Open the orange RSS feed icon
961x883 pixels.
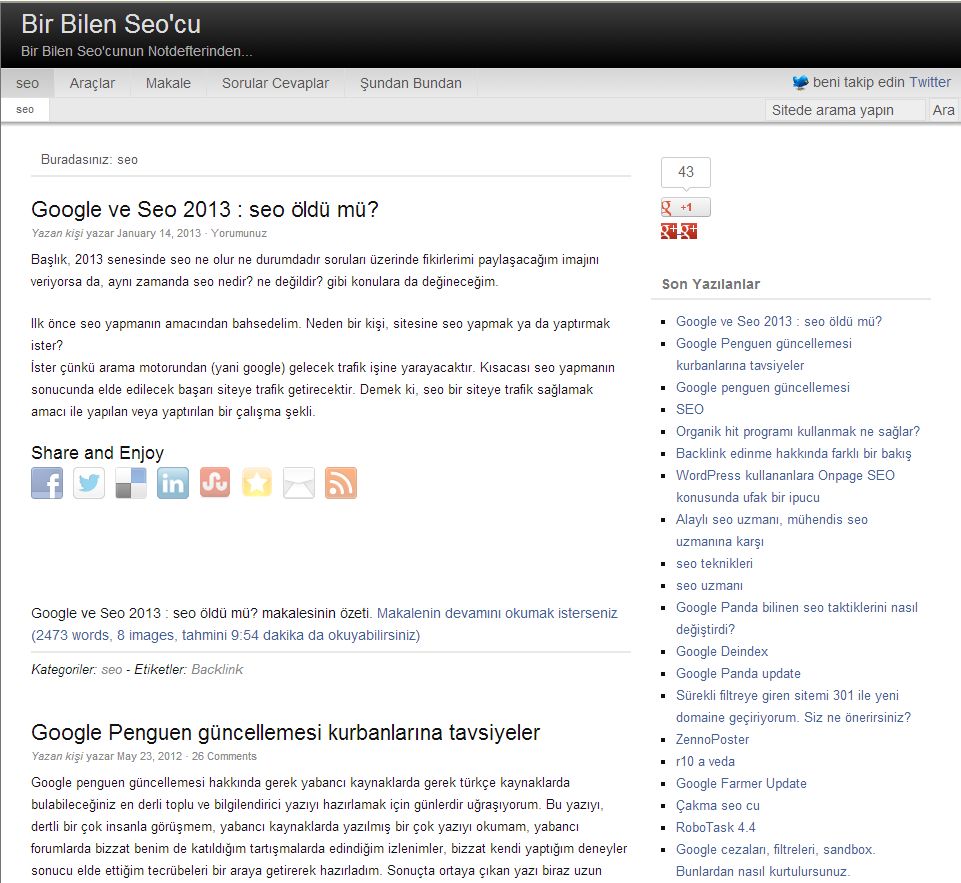click(341, 483)
